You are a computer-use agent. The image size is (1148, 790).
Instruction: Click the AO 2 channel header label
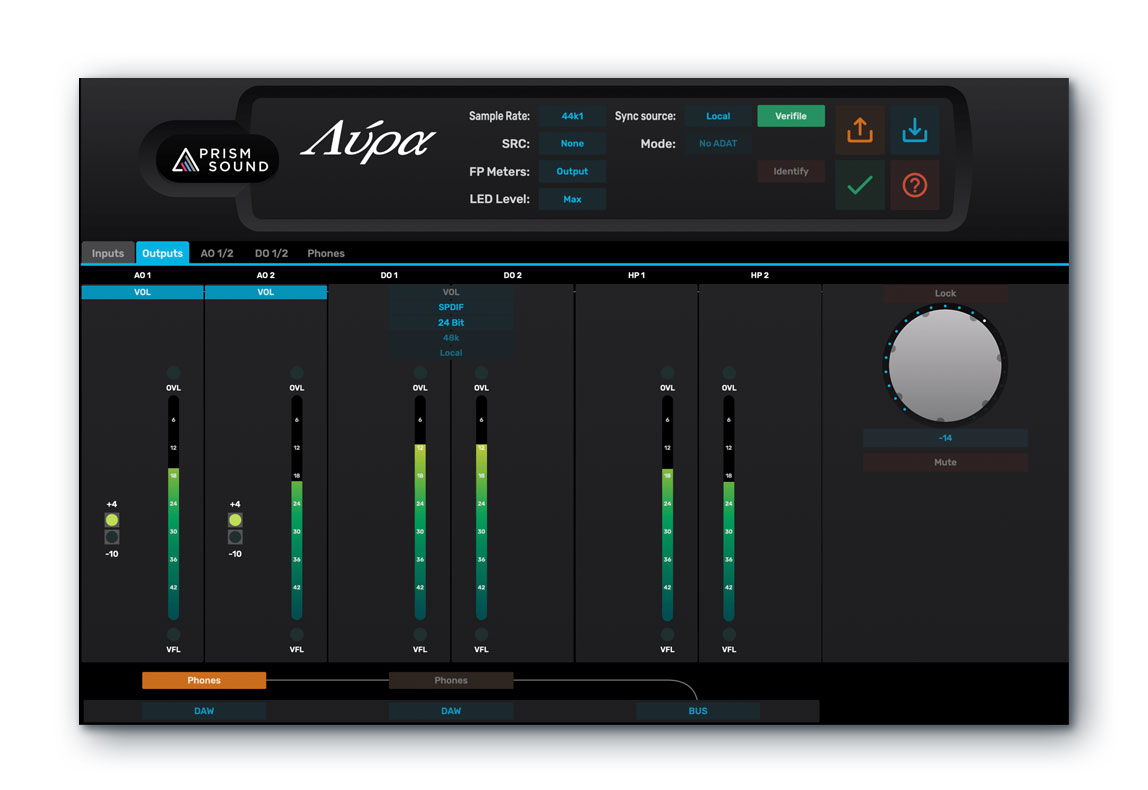point(266,275)
